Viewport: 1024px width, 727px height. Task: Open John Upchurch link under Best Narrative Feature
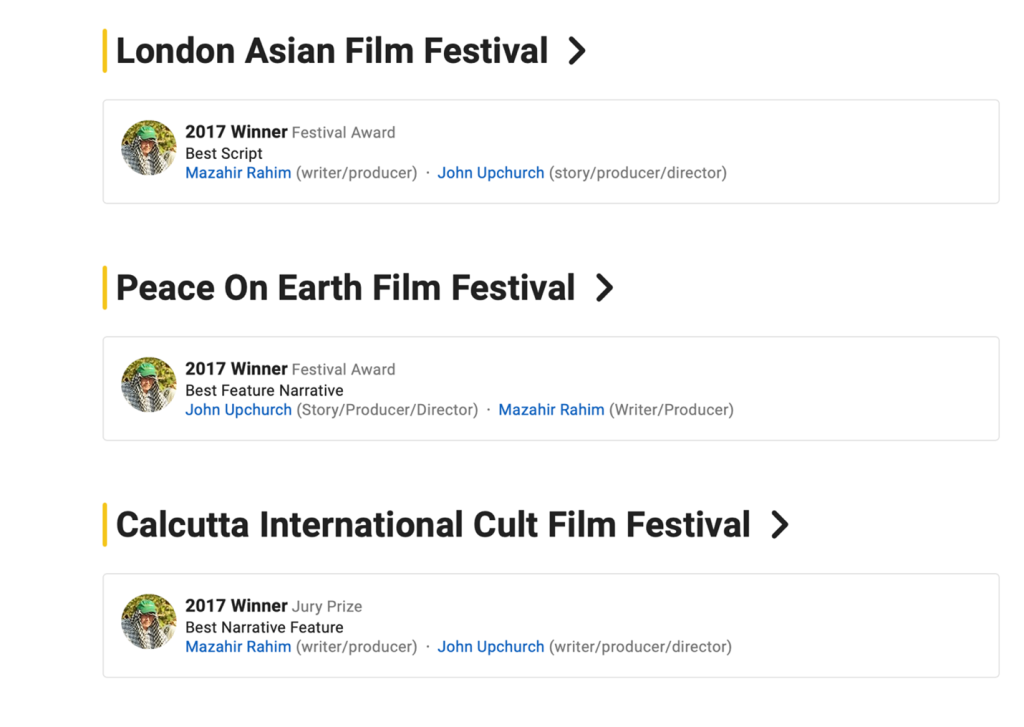click(491, 647)
